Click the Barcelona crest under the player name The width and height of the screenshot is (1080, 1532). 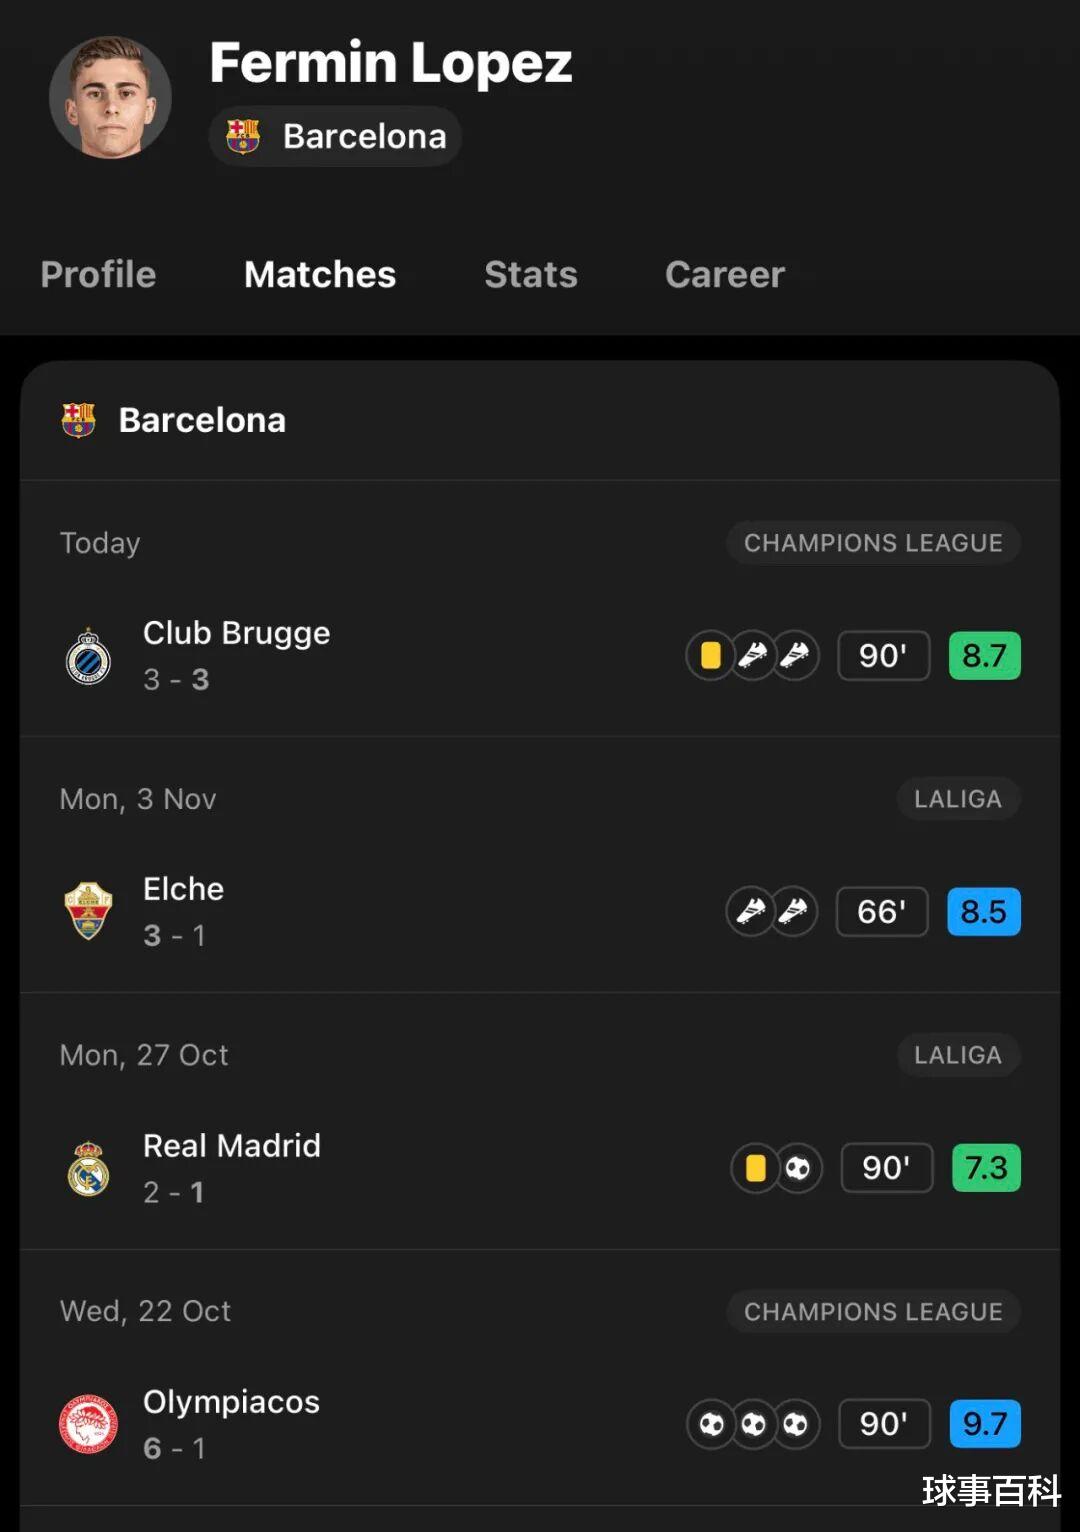243,136
